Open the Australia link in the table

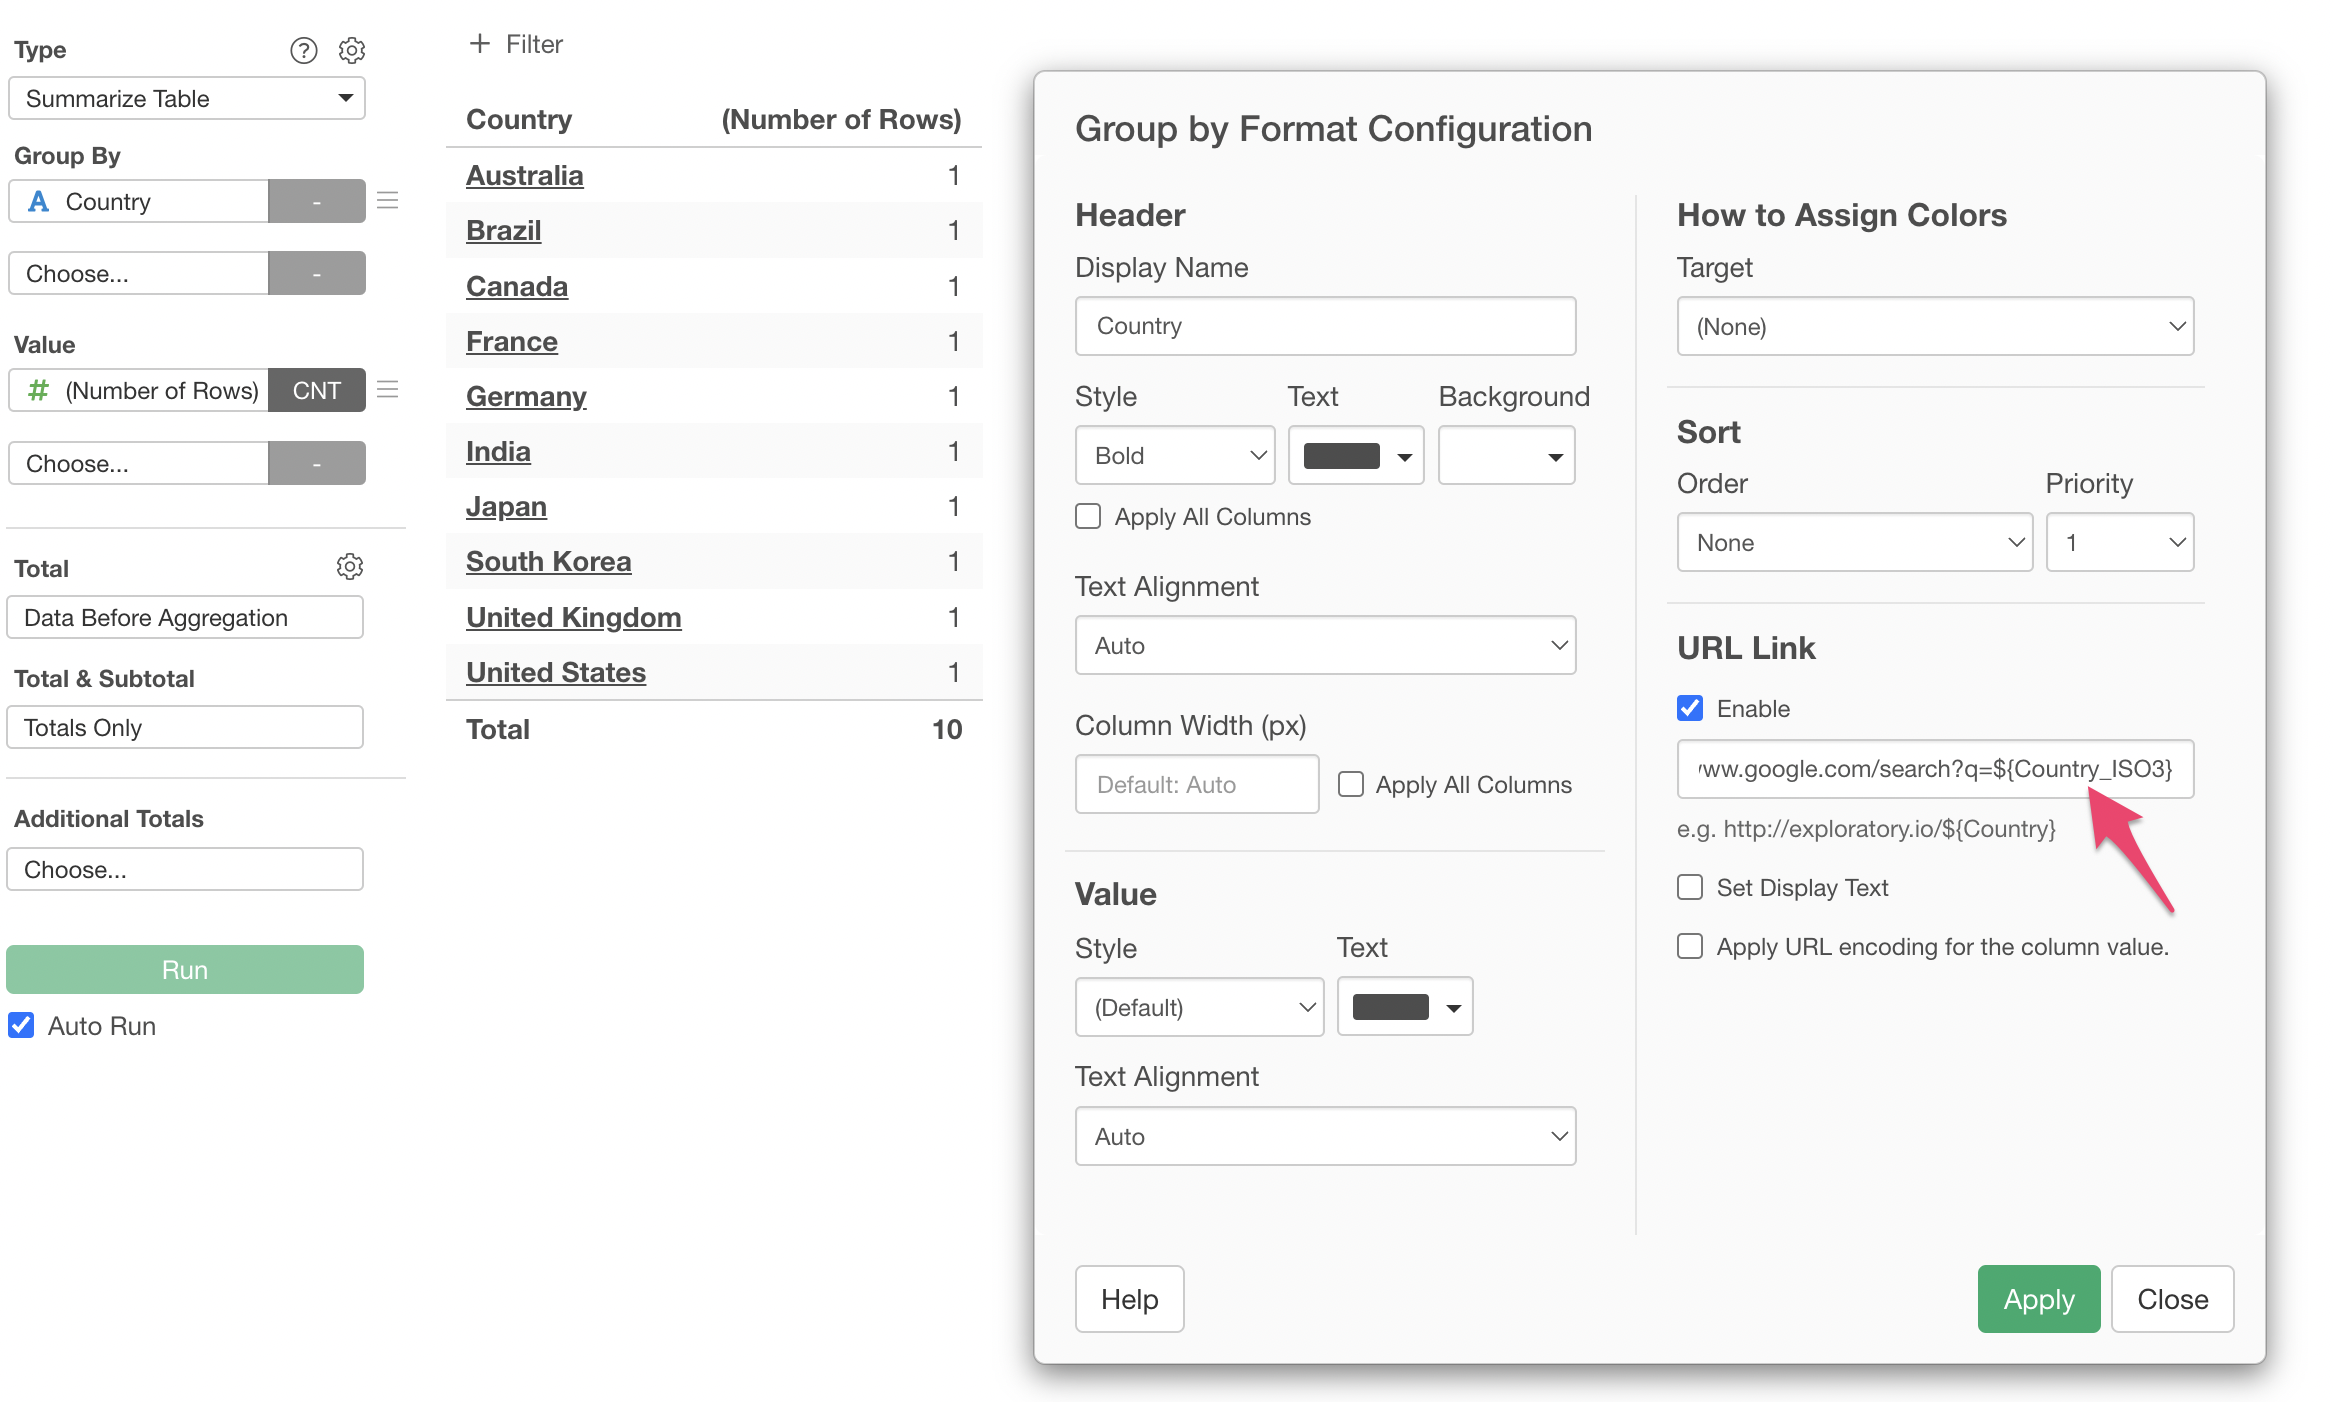[x=524, y=176]
